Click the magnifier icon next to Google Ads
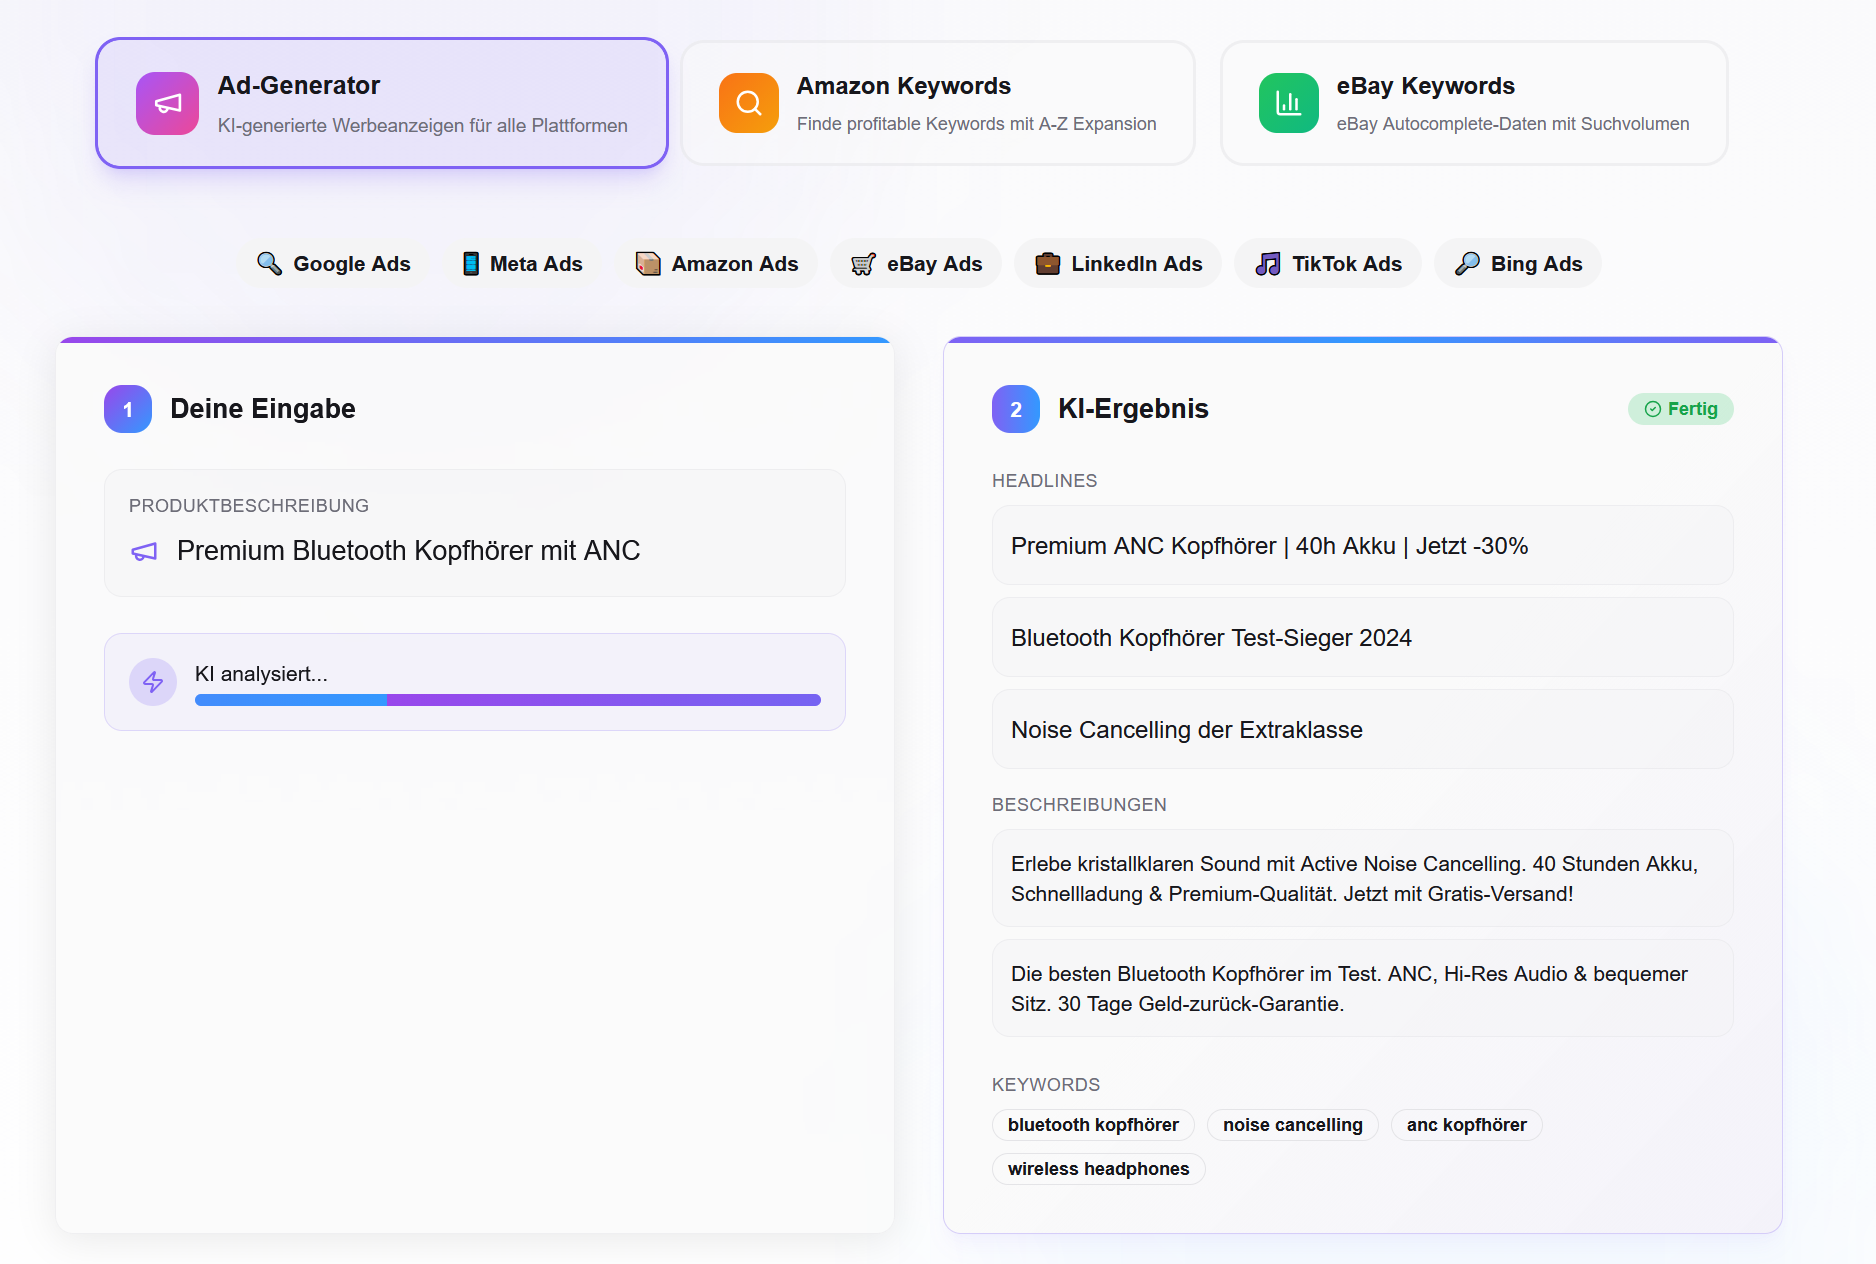 tap(268, 263)
